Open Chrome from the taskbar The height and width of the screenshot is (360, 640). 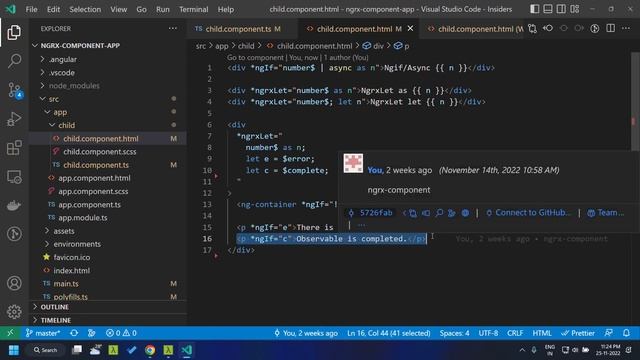(150, 350)
